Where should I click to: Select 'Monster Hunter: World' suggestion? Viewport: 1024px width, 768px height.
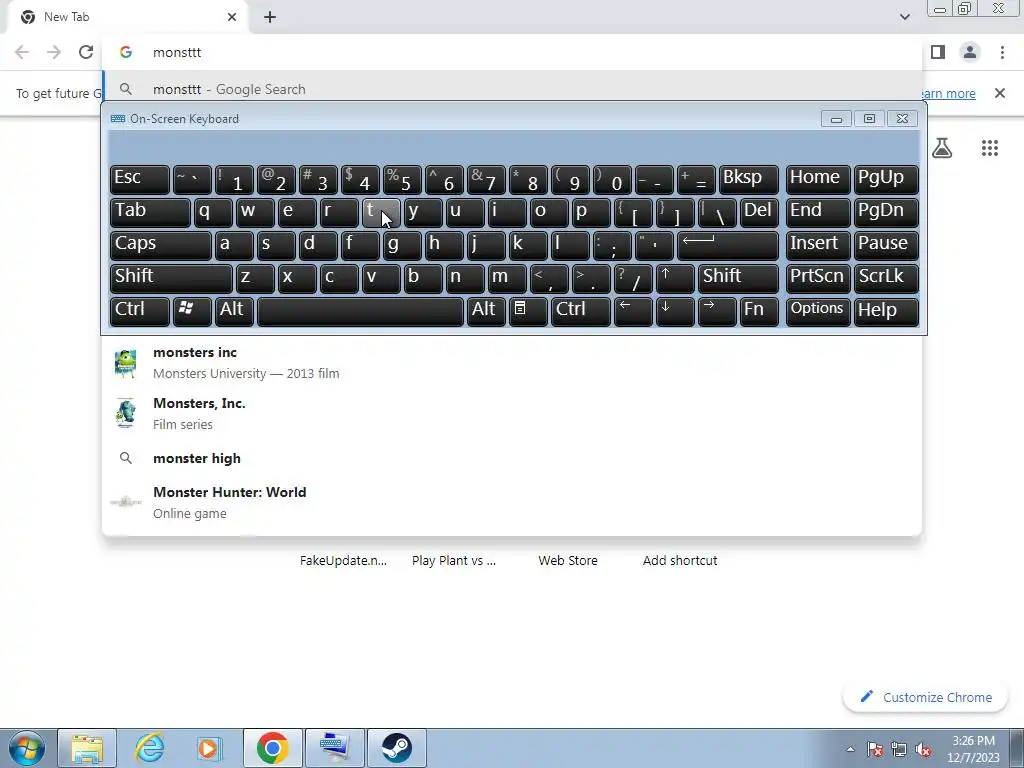(x=512, y=502)
